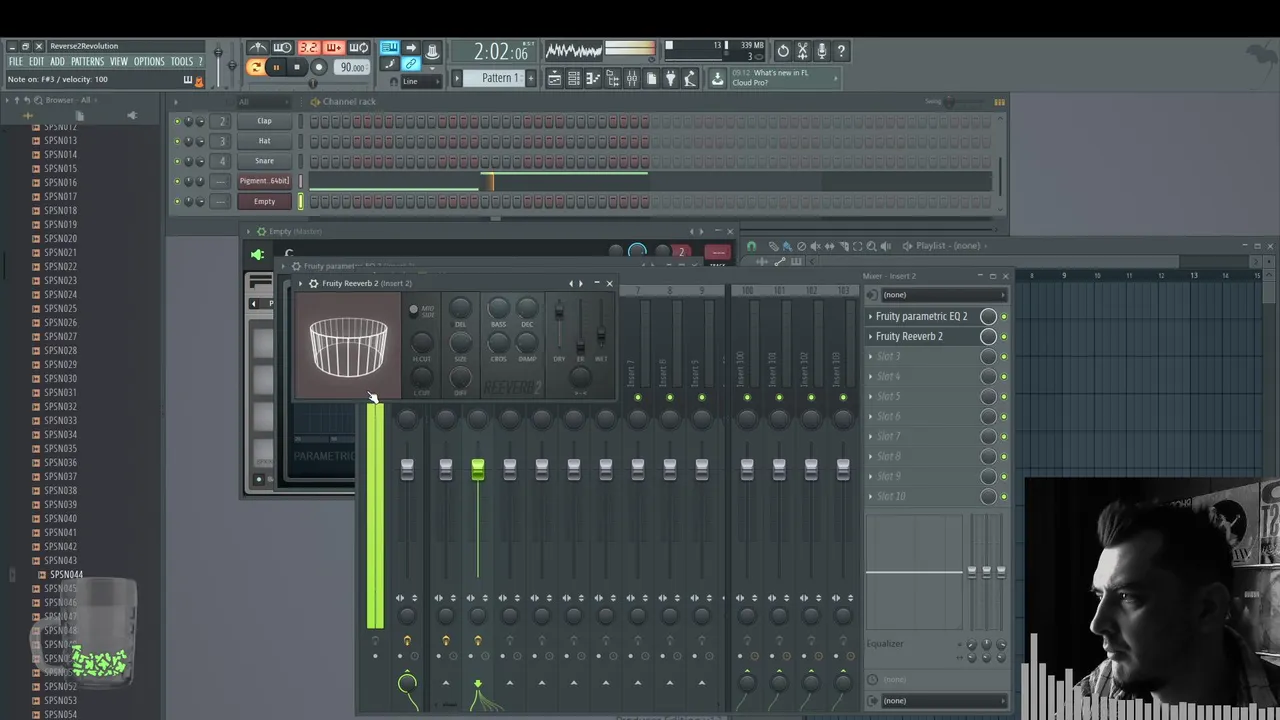Image resolution: width=1280 pixels, height=720 pixels.
Task: Expand Fruity parametric EQ 2 slot arrow
Action: tap(870, 316)
